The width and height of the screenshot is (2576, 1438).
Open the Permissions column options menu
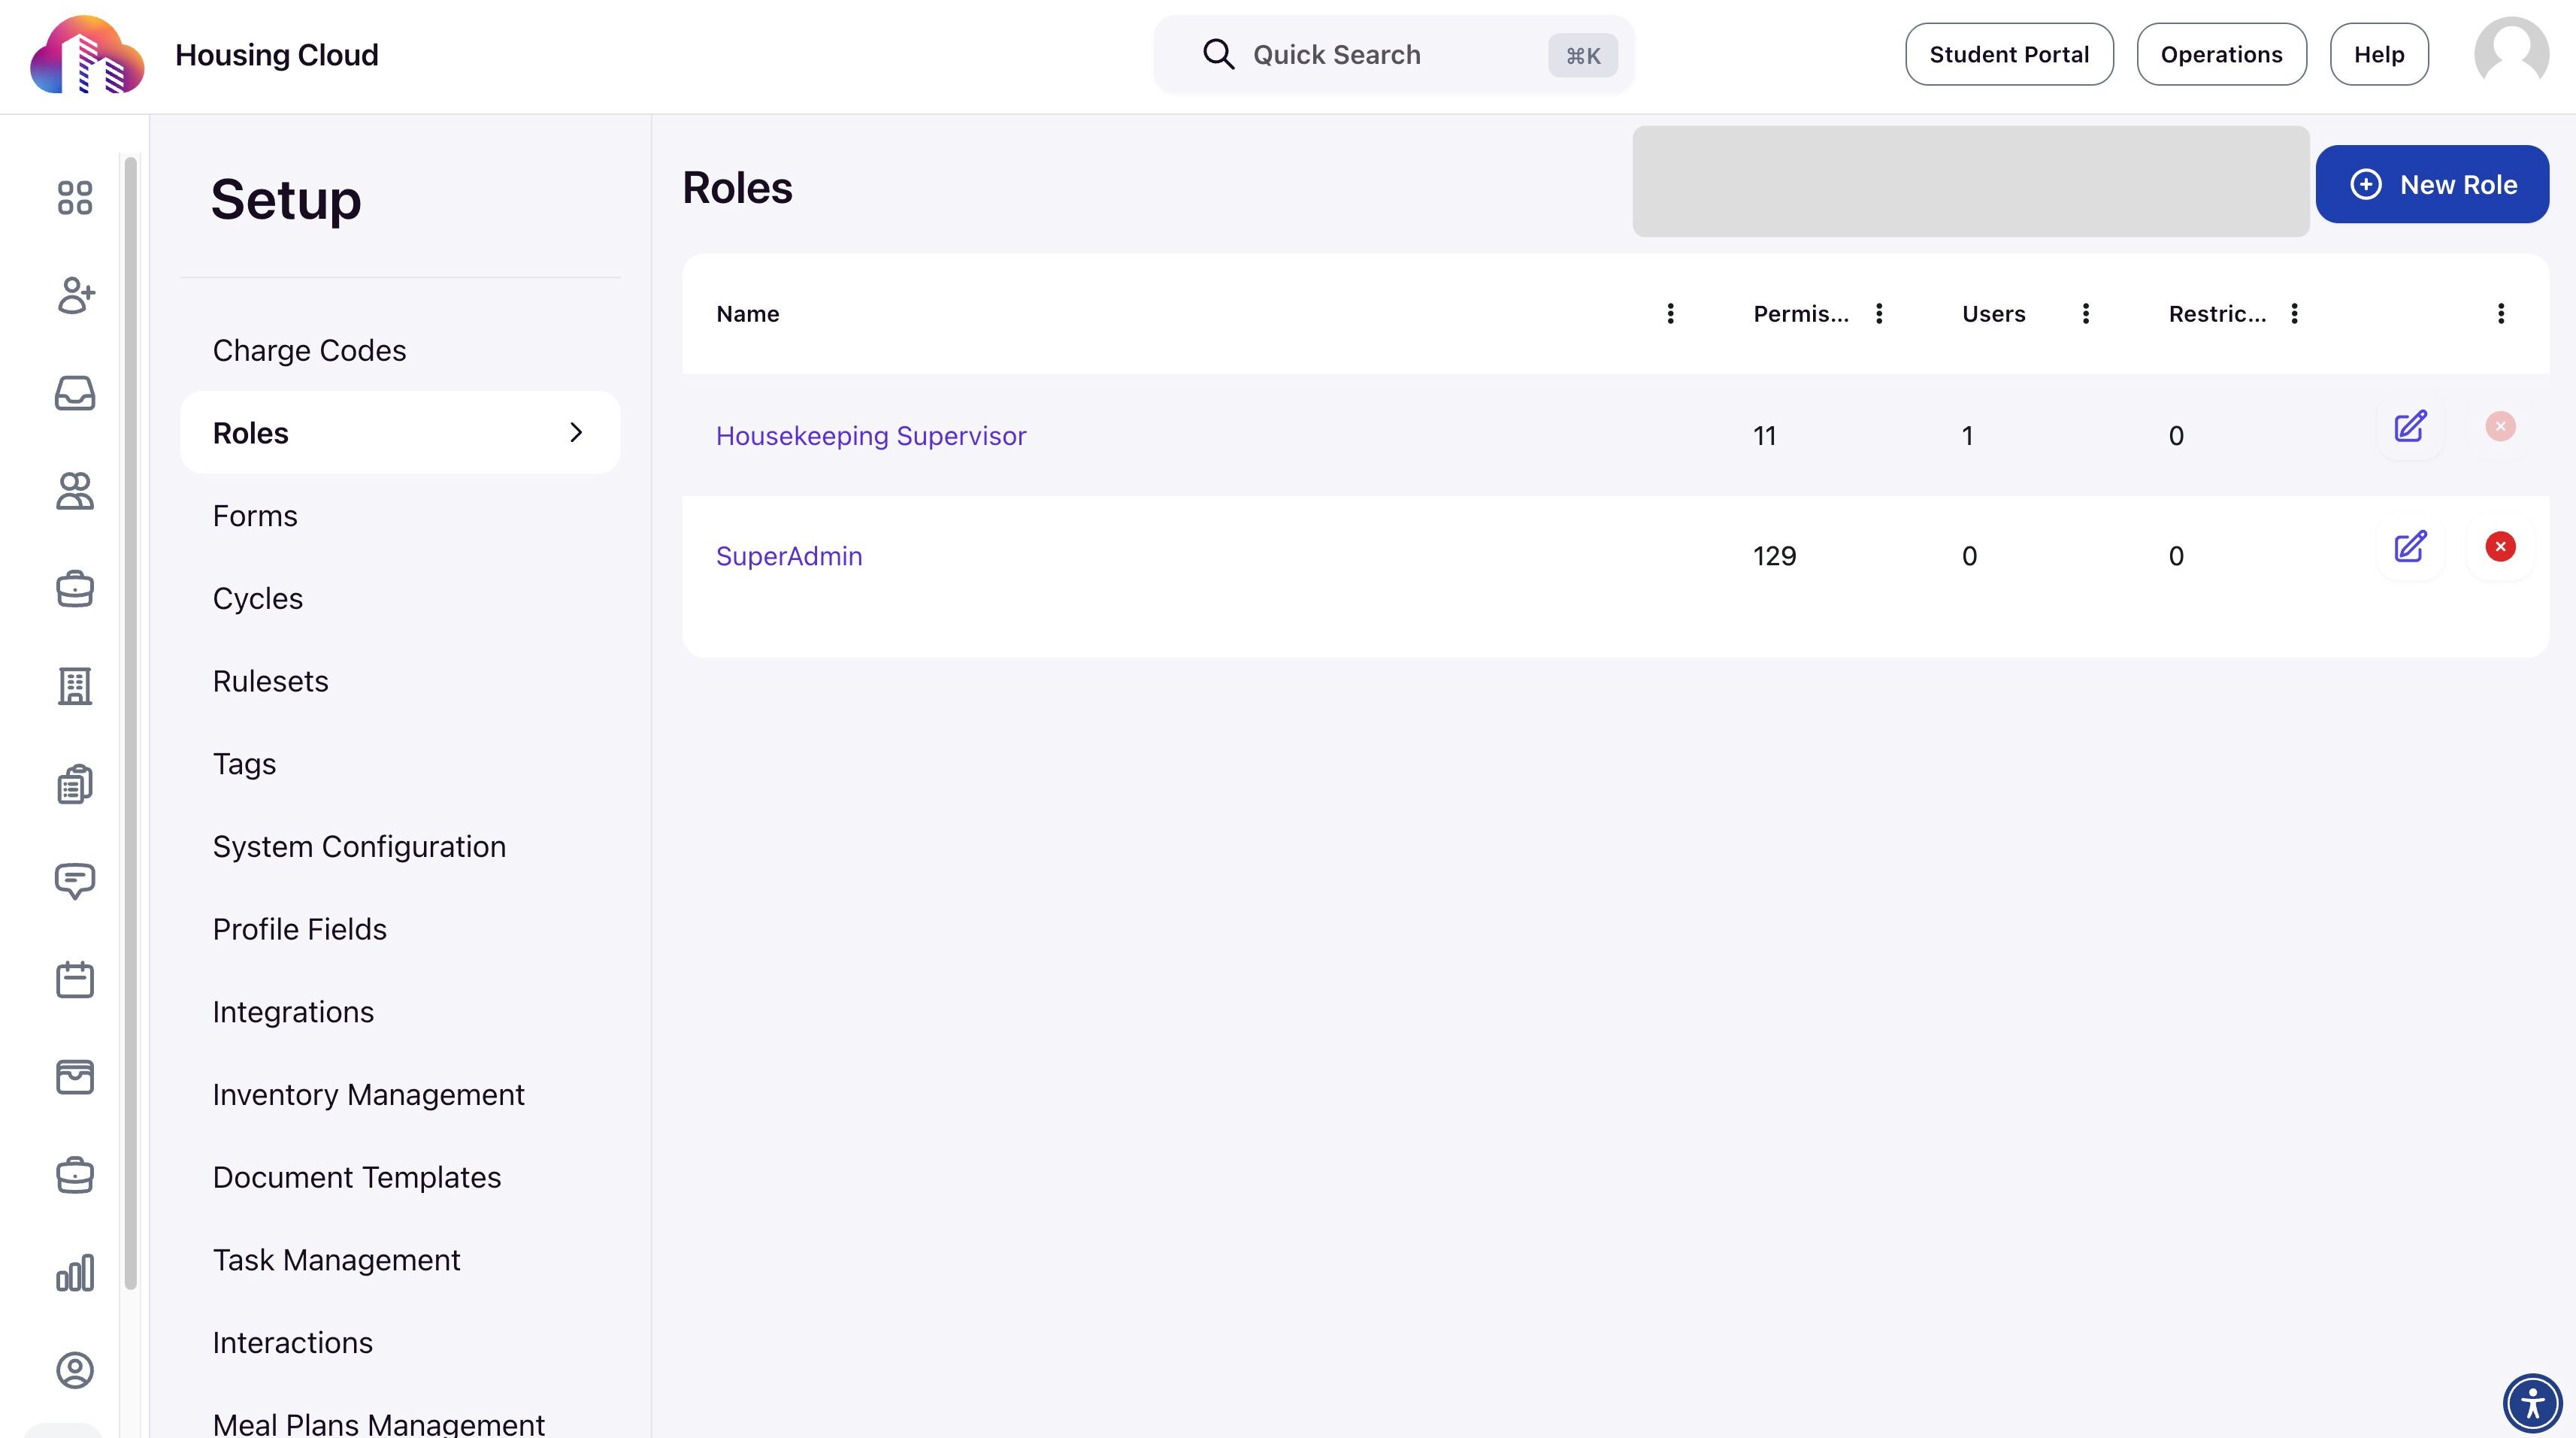click(x=1879, y=314)
